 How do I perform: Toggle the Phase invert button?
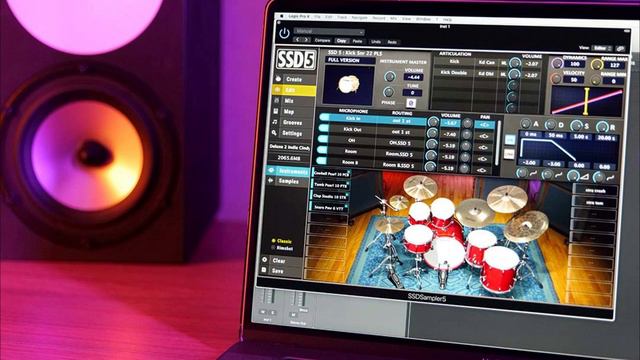(411, 103)
